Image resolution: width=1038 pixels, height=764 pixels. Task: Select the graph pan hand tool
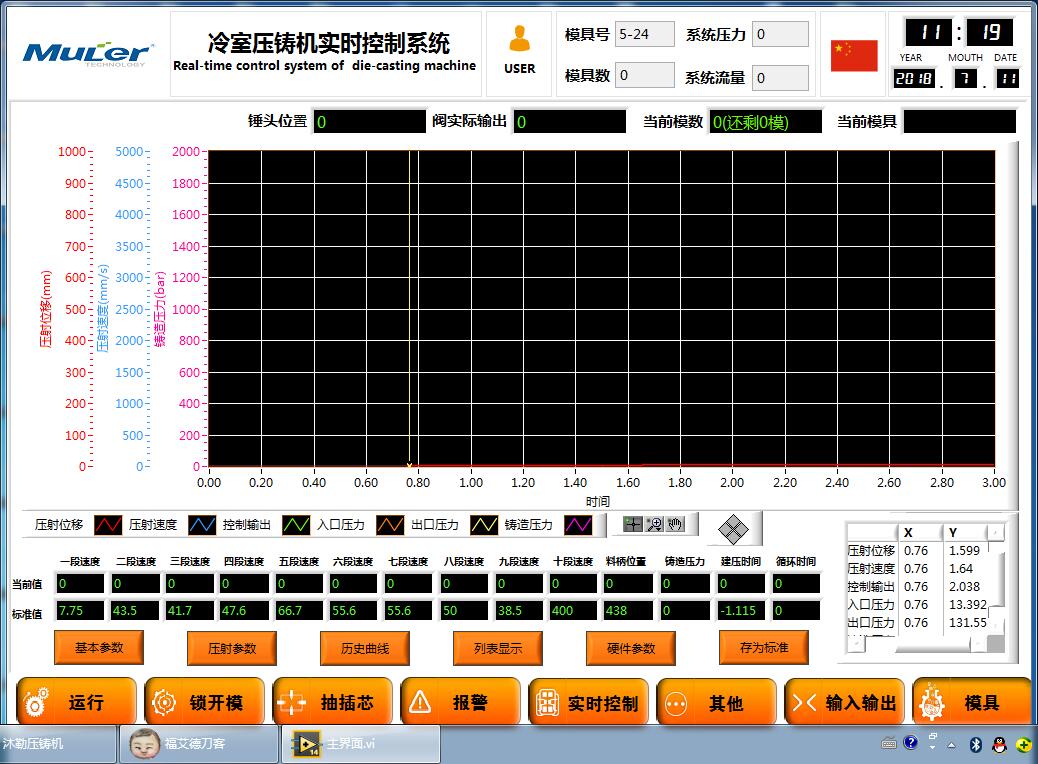(676, 524)
